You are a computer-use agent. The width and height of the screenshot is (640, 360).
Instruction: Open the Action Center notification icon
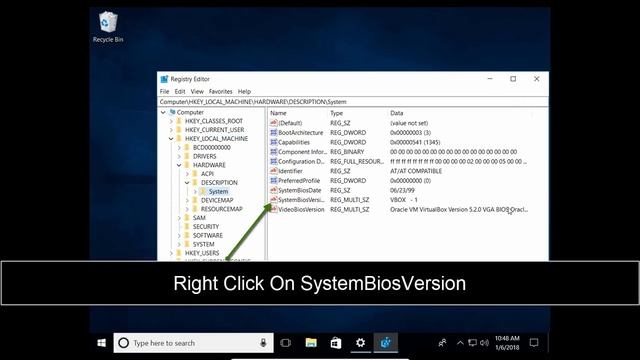point(534,343)
